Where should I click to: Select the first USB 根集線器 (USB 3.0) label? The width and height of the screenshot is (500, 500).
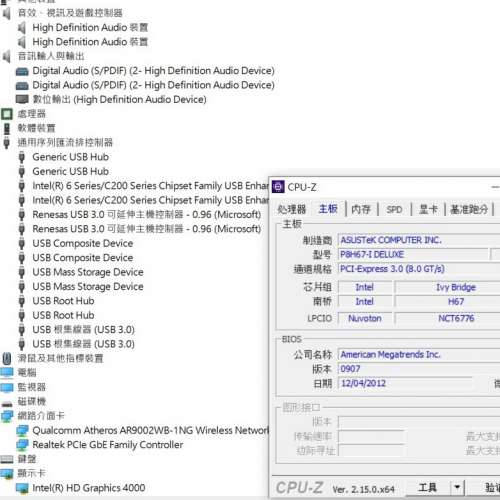click(x=83, y=330)
